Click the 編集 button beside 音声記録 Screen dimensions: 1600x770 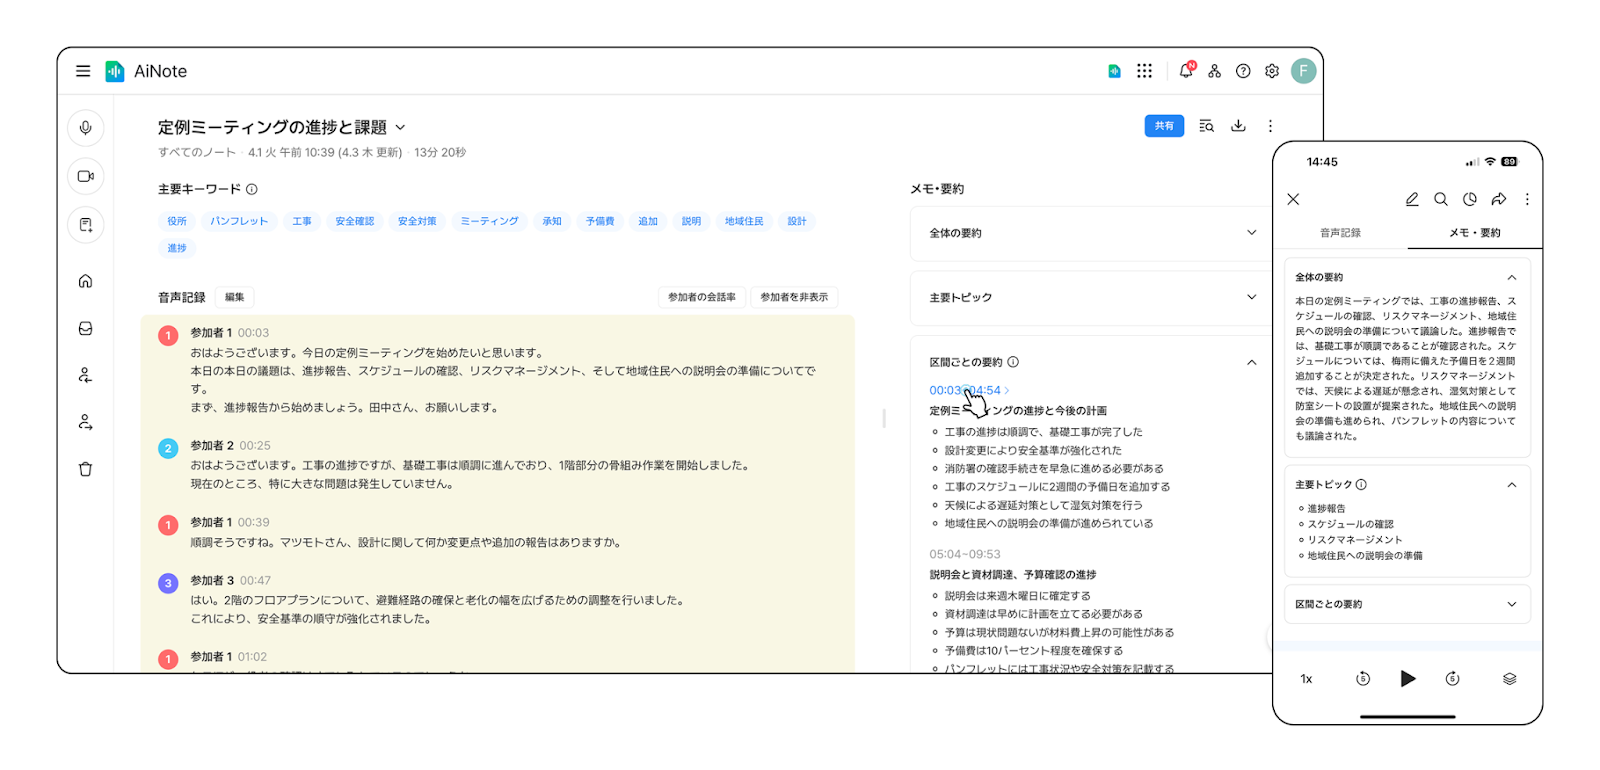coord(235,297)
